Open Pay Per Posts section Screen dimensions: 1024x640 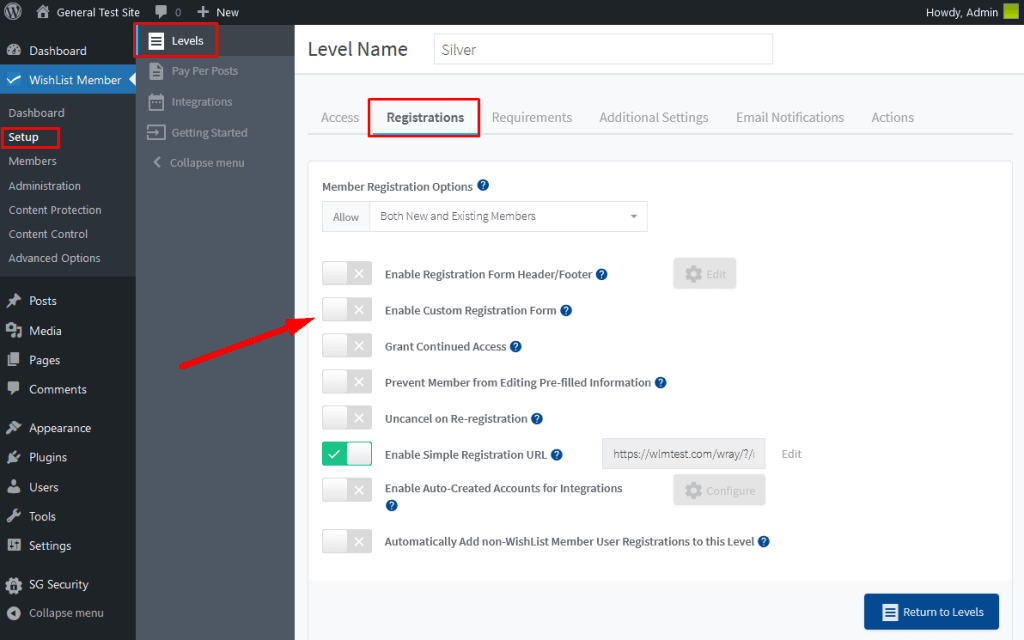click(204, 71)
